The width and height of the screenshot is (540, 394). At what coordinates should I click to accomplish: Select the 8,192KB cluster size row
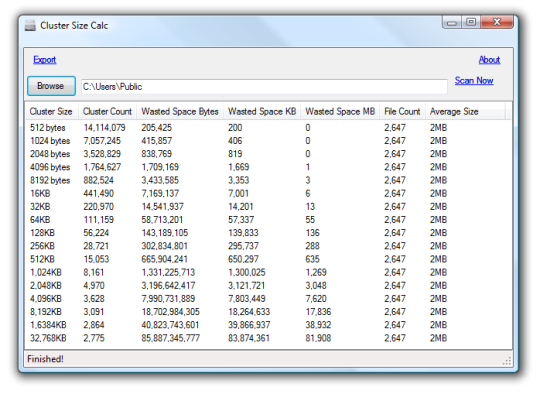[x=269, y=312]
